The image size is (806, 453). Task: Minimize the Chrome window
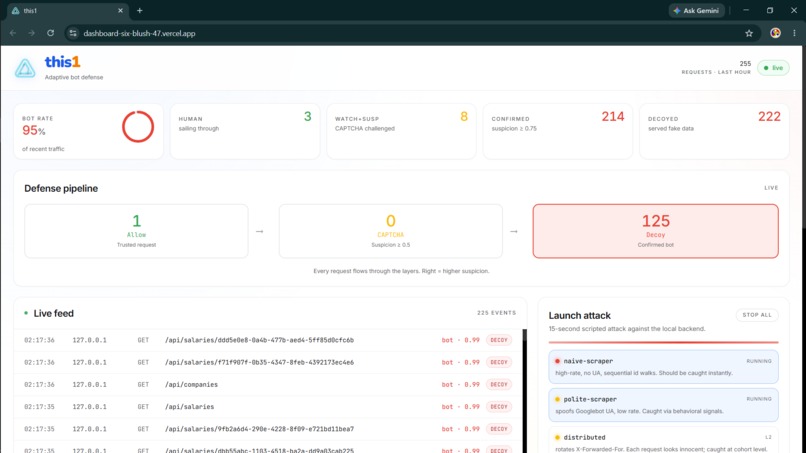746,10
